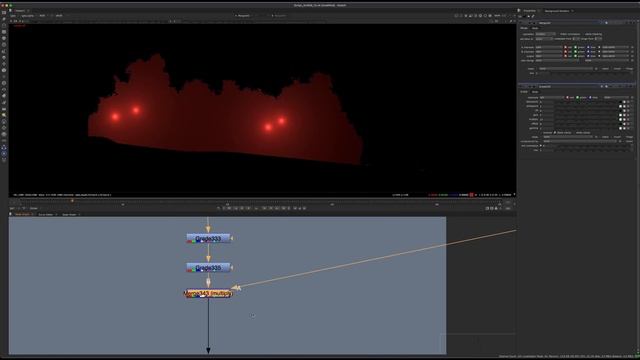
Task: Open the Filter nodes toolbar menu
Action: pyautogui.click(x=4, y=44)
